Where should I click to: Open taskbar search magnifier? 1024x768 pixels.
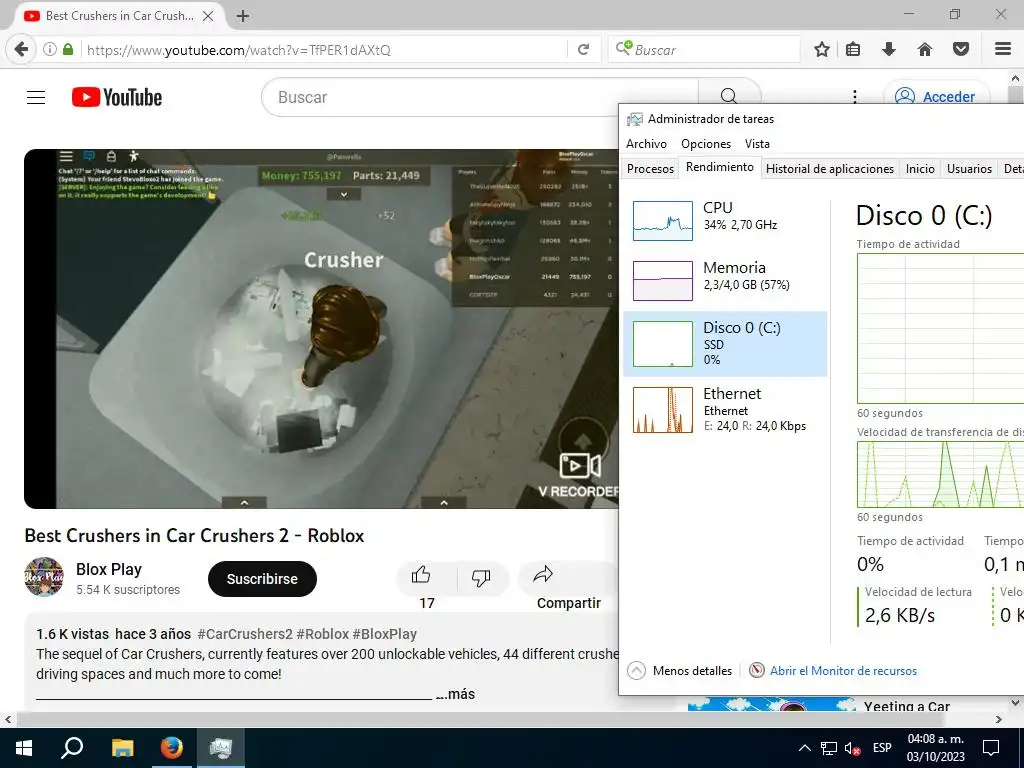tap(72, 748)
